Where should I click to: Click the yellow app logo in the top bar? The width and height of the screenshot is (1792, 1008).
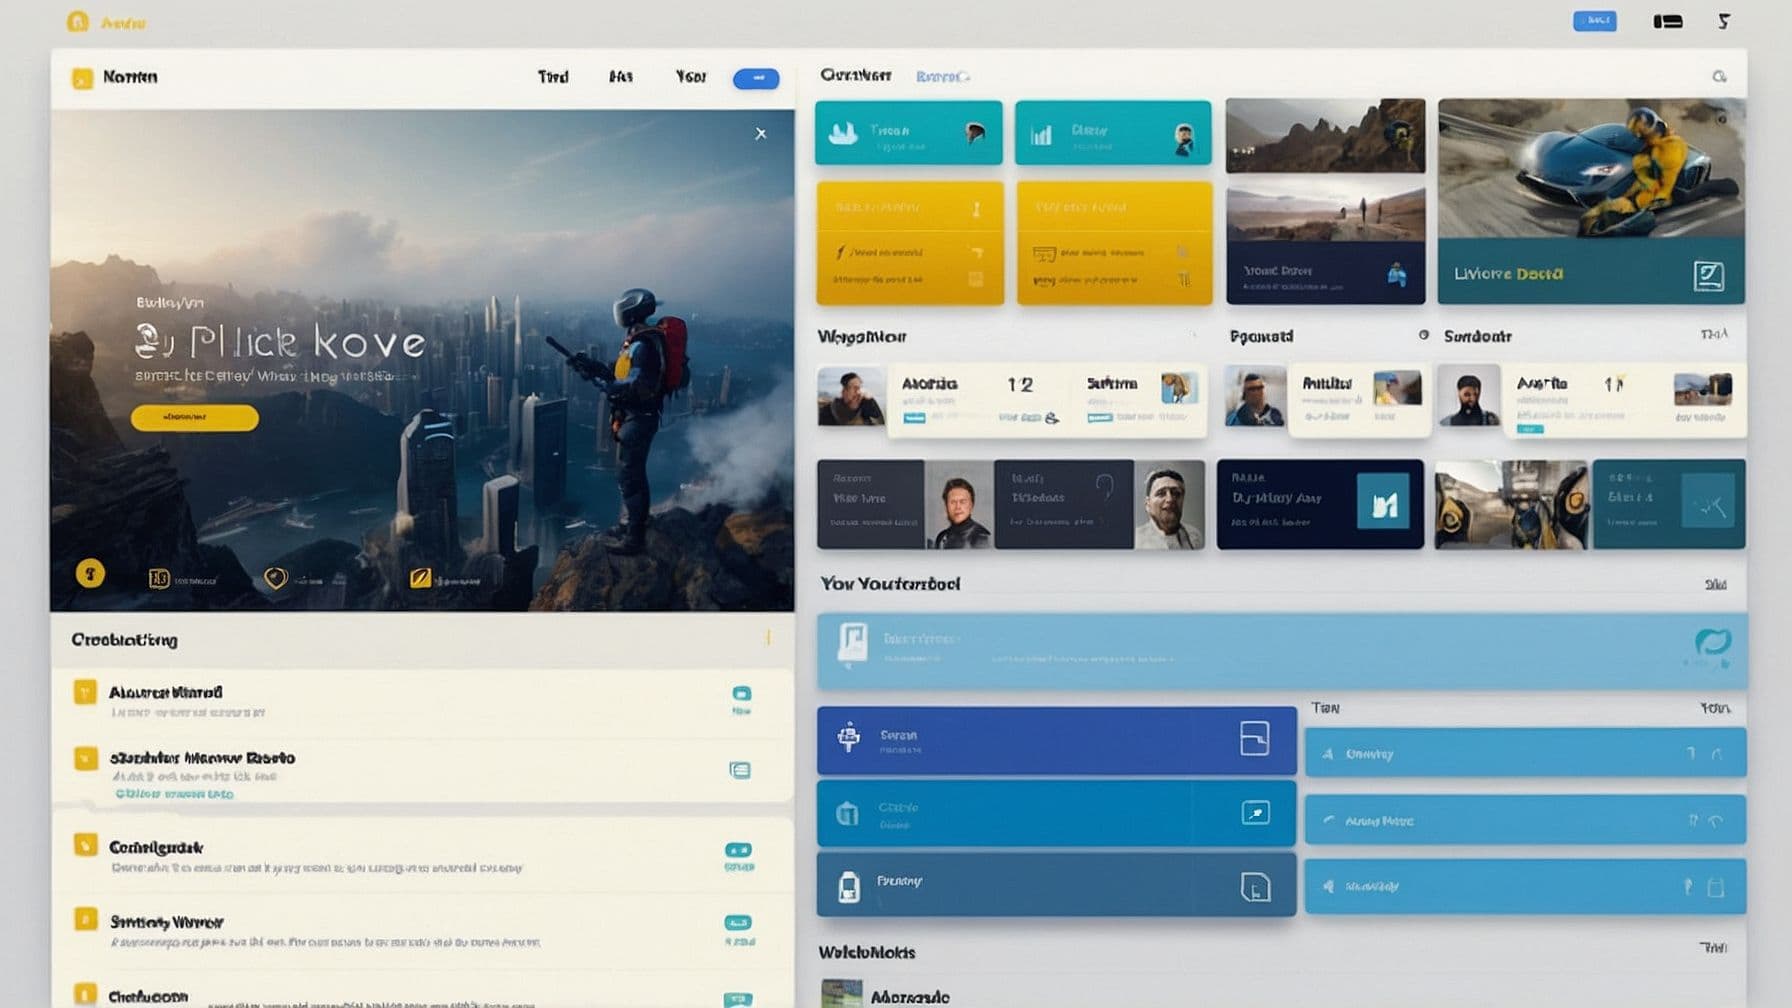click(78, 21)
